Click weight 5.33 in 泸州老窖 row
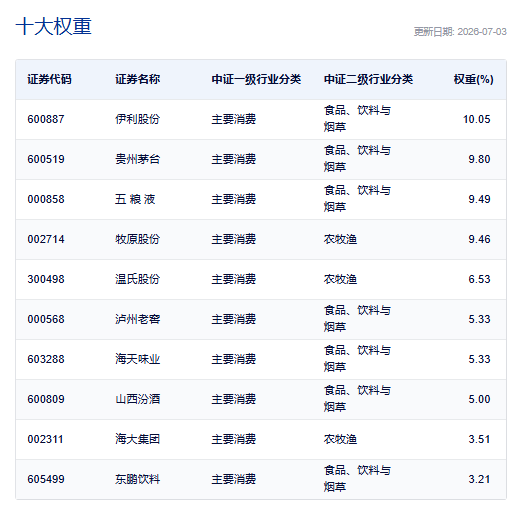The width and height of the screenshot is (522, 517). [x=479, y=319]
